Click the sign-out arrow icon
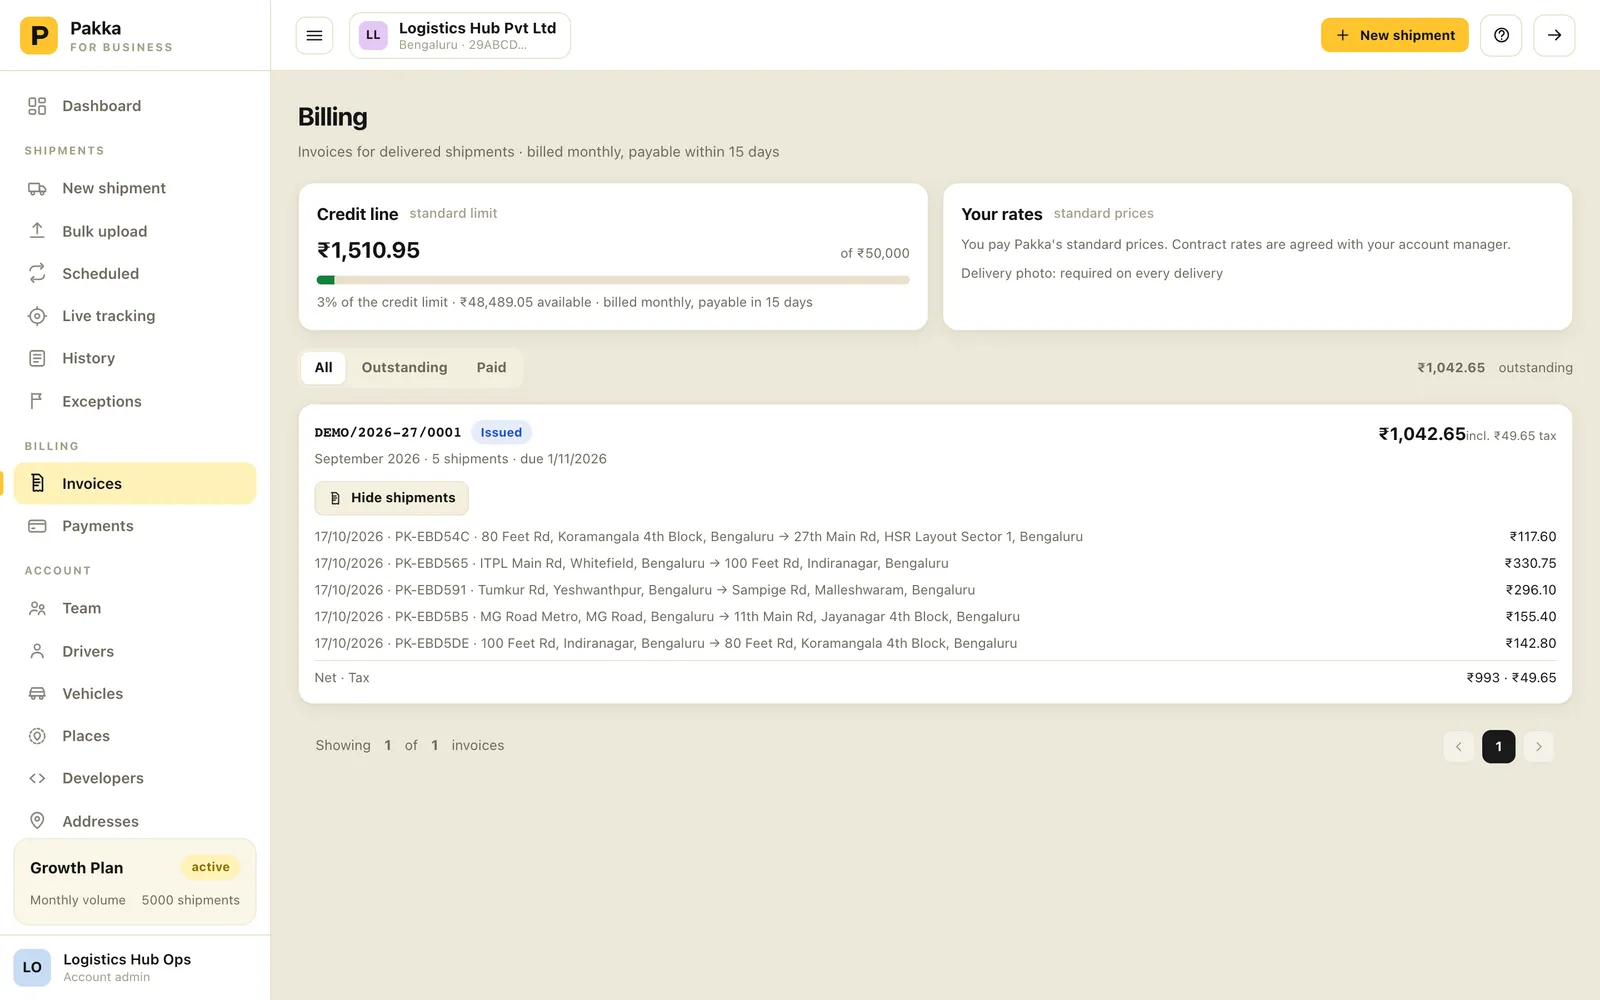 pyautogui.click(x=1554, y=35)
